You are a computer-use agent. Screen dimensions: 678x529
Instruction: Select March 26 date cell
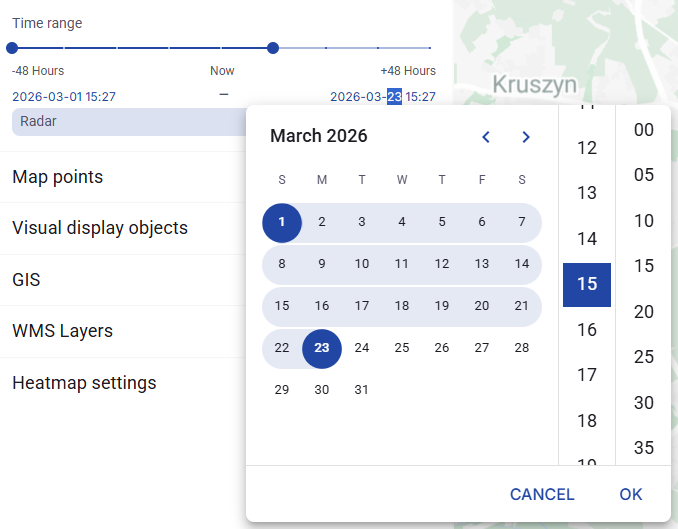[x=442, y=348]
